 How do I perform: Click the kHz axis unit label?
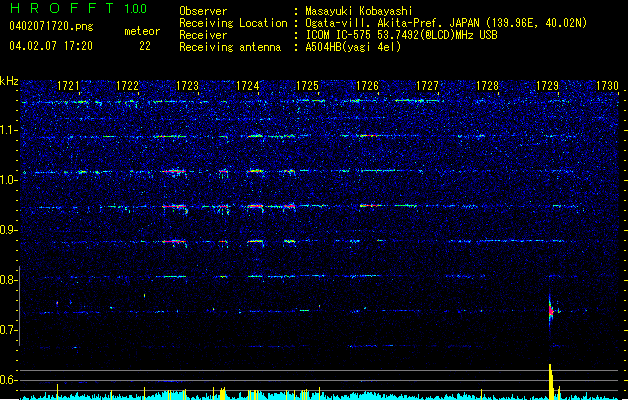pos(9,81)
